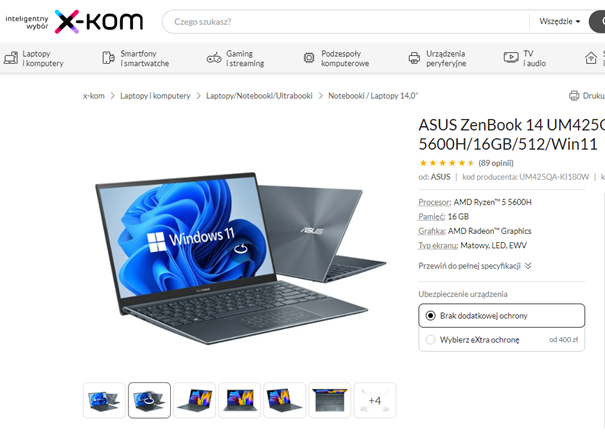Viewport: 605px width, 434px height.
Task: Click the Czego szukasz search field
Action: click(x=345, y=22)
